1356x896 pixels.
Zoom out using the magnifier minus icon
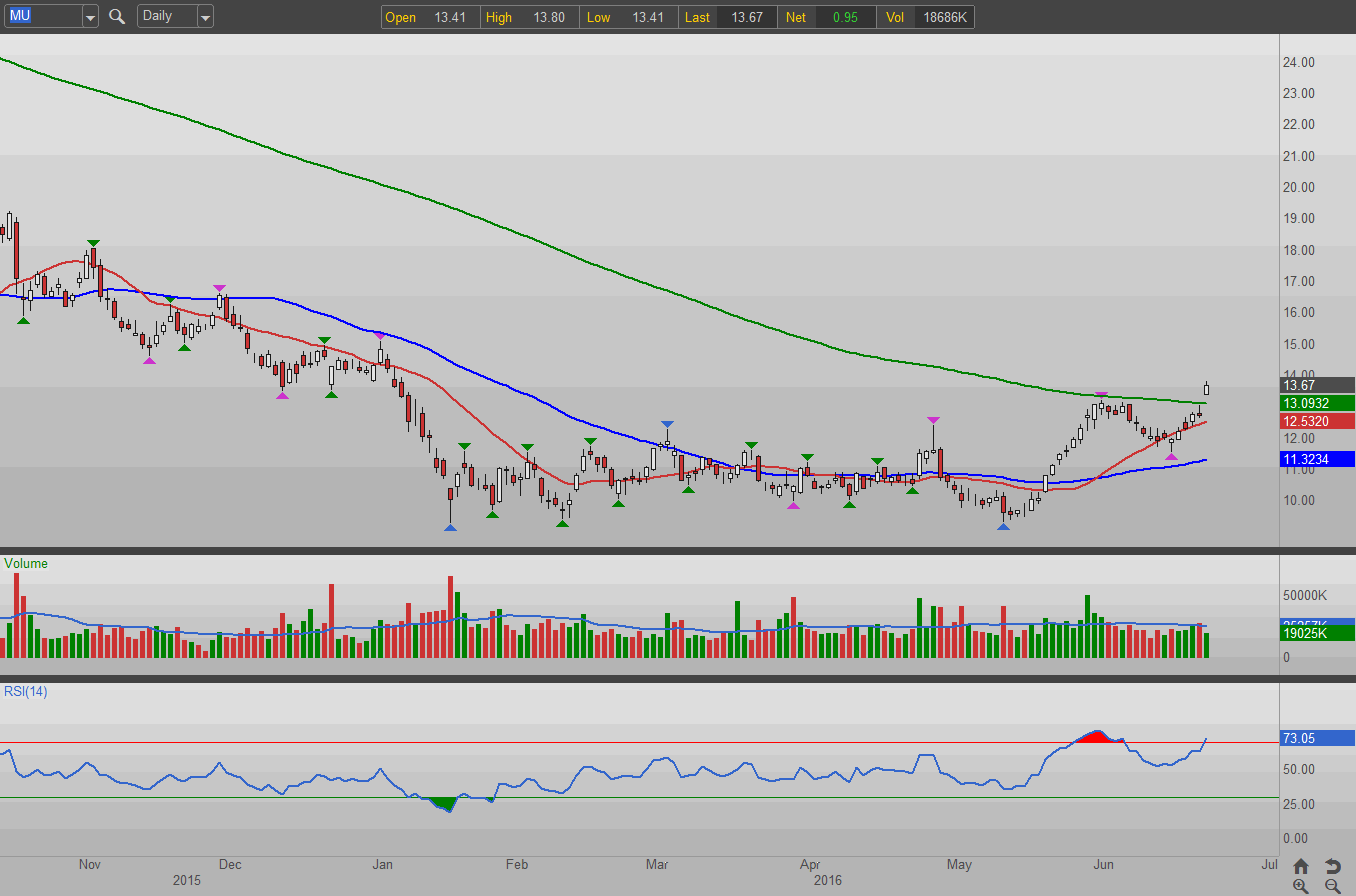pyautogui.click(x=1332, y=886)
